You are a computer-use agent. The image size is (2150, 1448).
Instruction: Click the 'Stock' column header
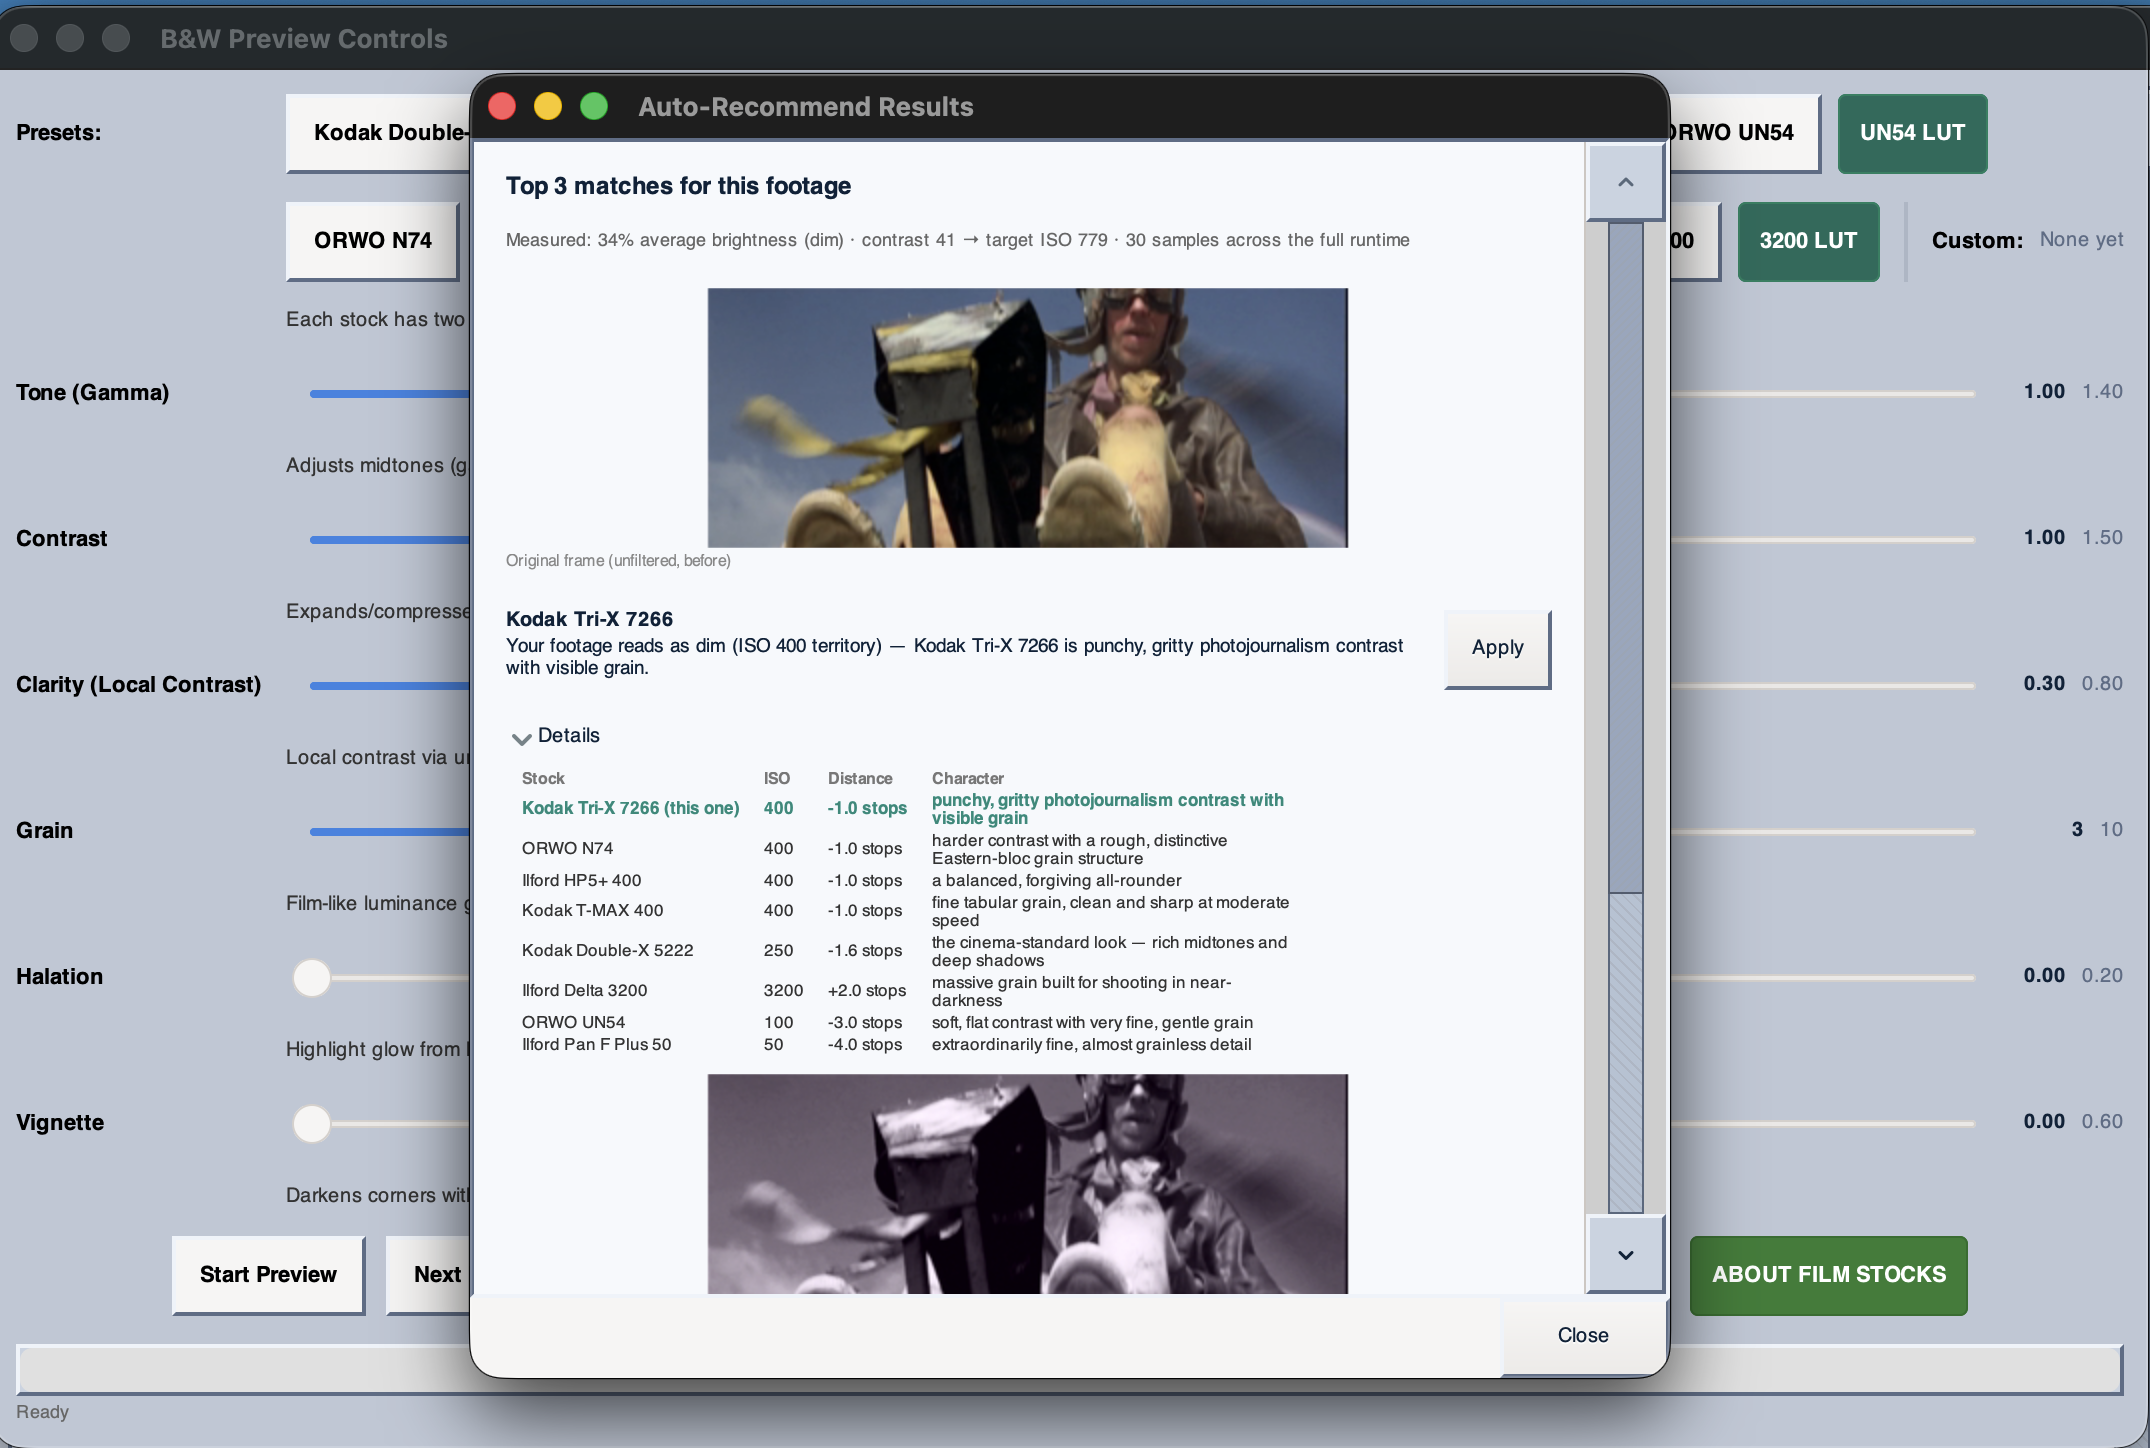543,778
